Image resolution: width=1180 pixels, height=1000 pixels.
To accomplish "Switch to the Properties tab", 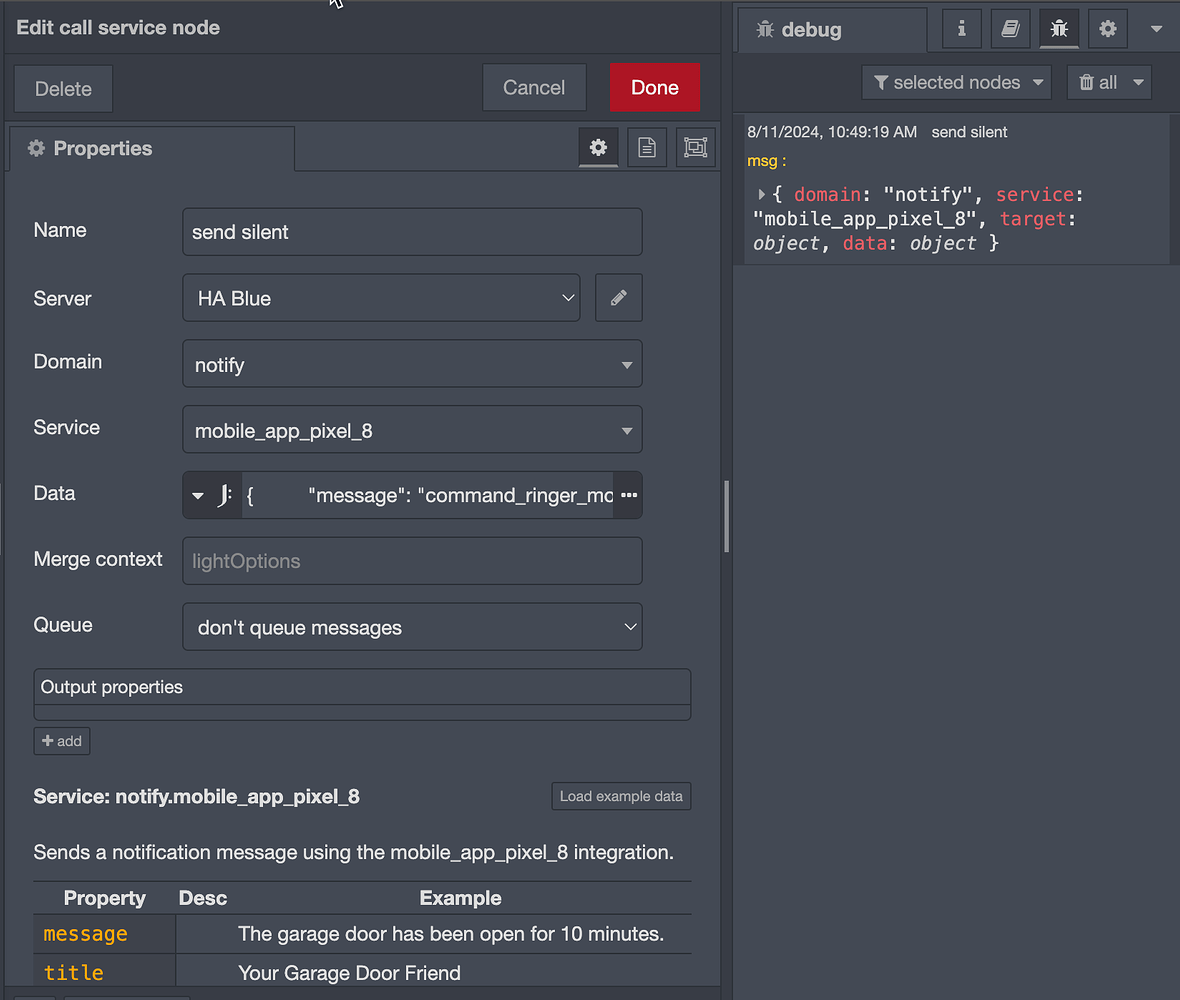I will pyautogui.click(x=152, y=148).
